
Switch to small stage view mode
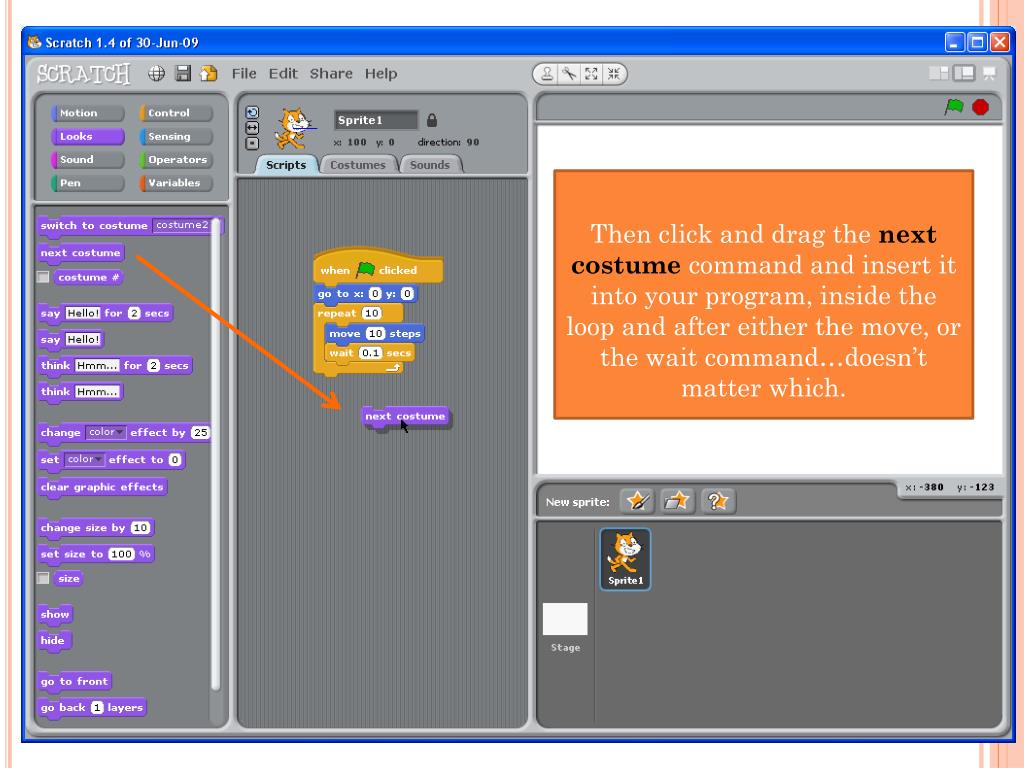(x=938, y=73)
